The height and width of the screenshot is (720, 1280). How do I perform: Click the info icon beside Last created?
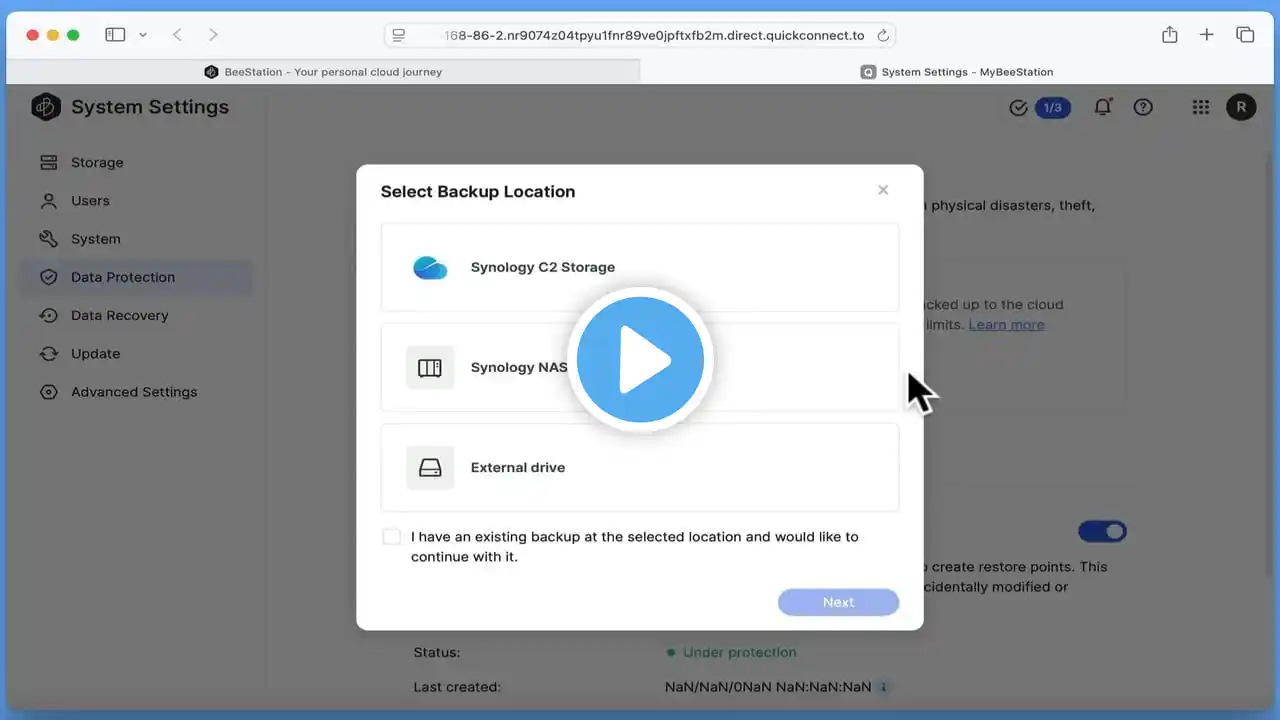884,687
